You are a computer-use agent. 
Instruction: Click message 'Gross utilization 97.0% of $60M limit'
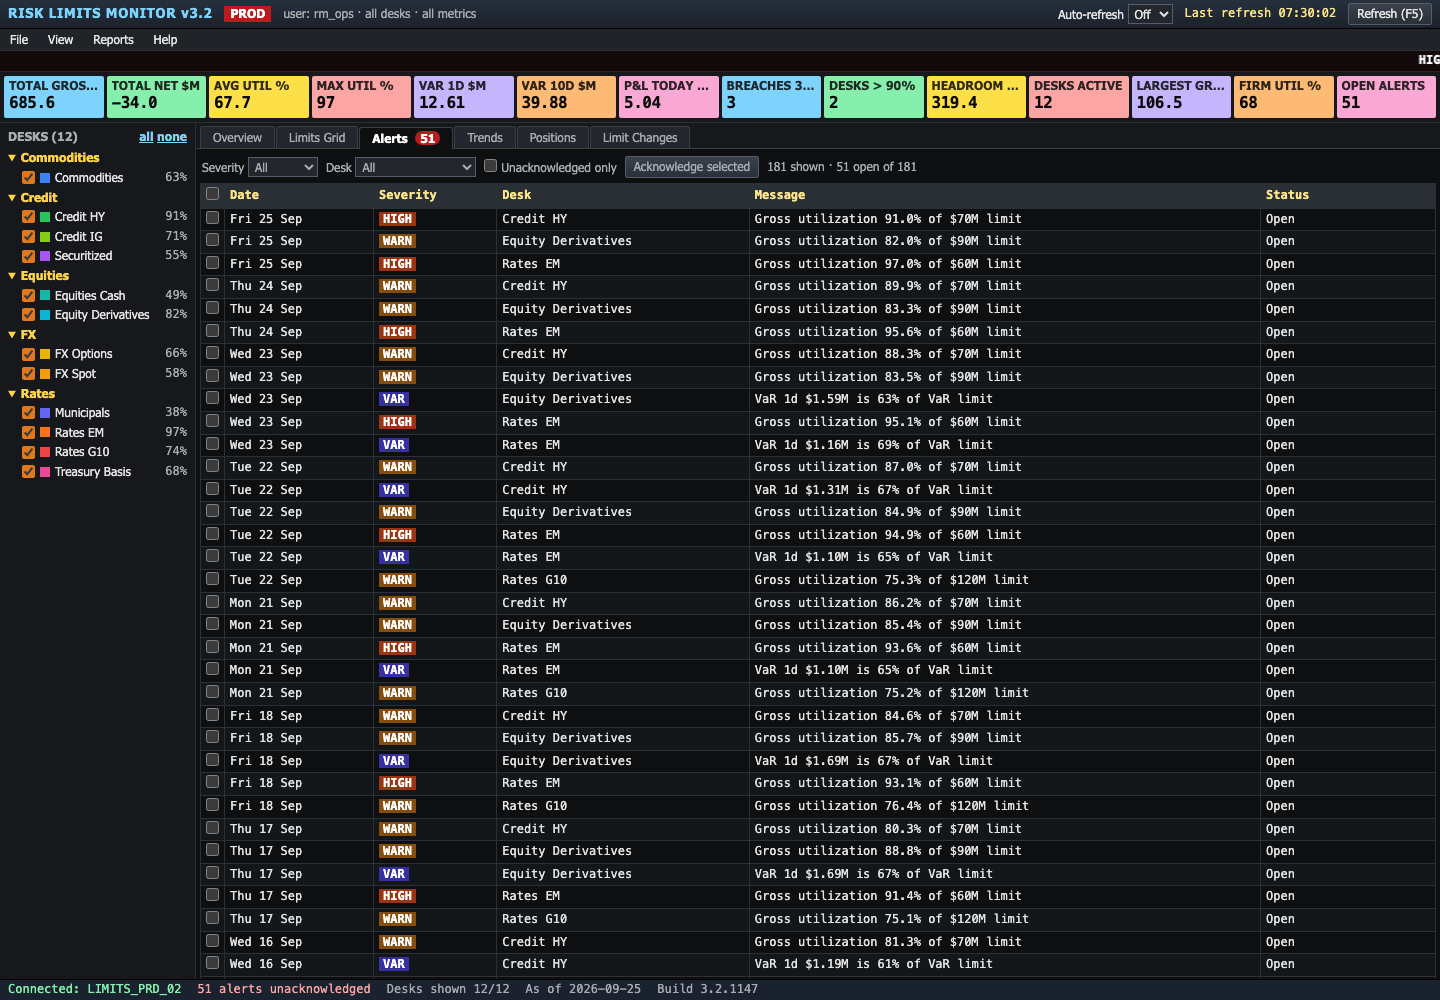coord(888,264)
